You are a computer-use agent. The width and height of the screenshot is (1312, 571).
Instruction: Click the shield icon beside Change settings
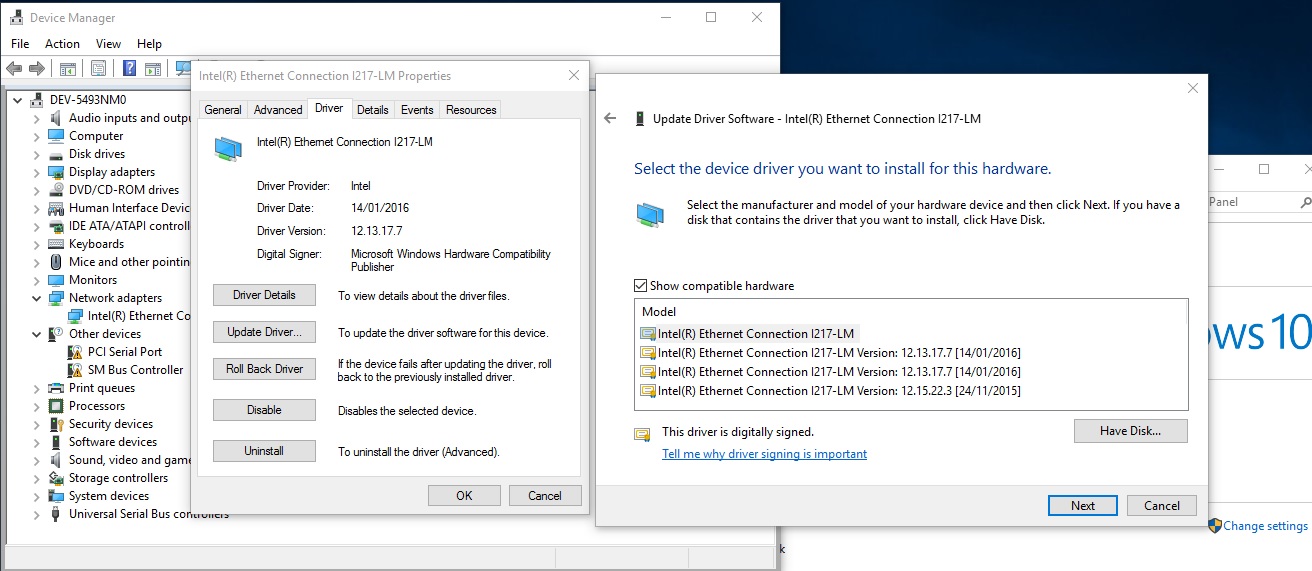click(1215, 525)
